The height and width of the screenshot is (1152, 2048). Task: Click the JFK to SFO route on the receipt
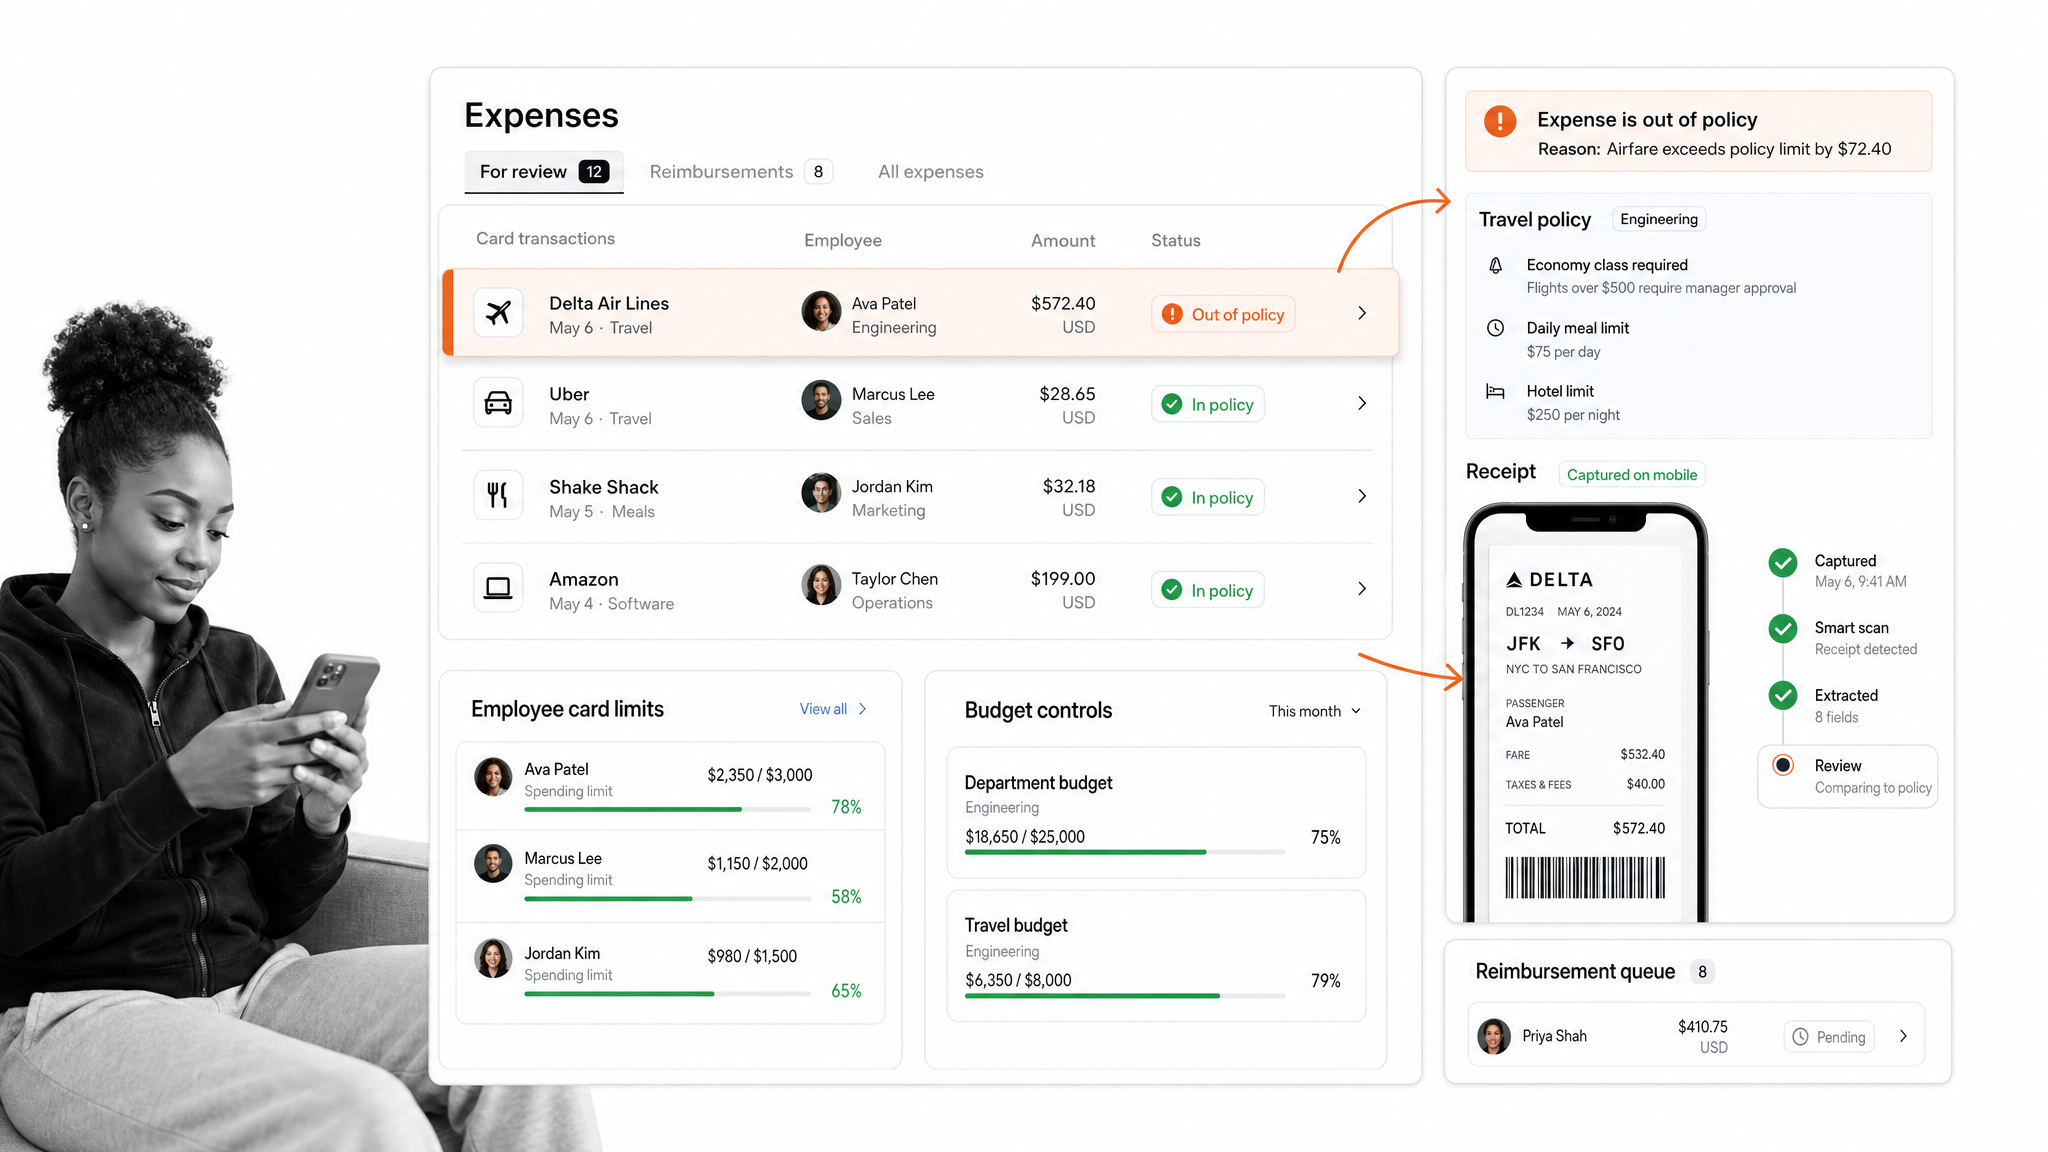(x=1565, y=643)
